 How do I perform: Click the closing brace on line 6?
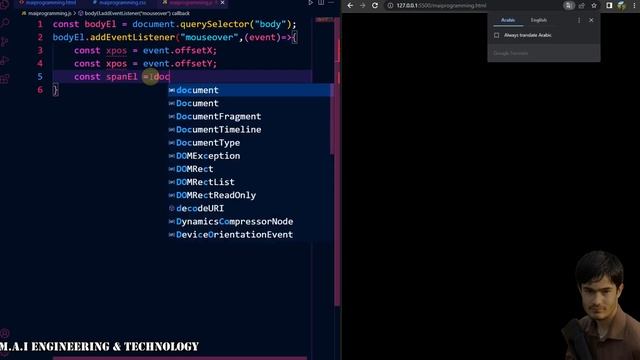coord(56,90)
